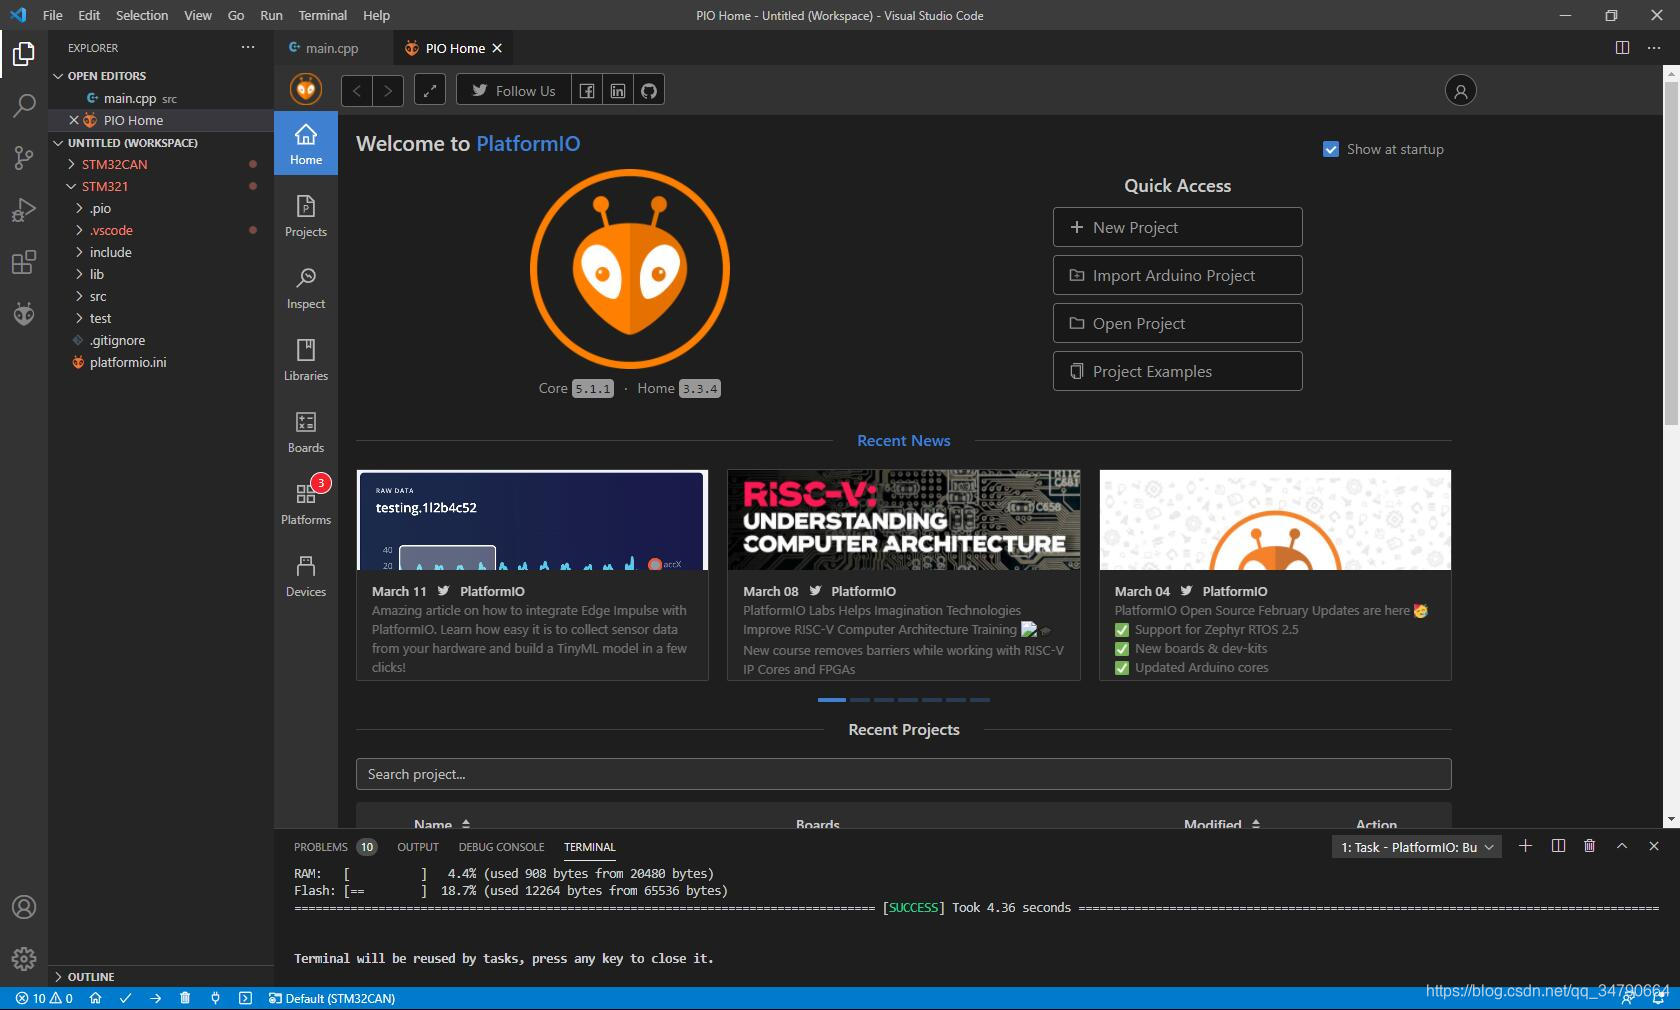Switch to Output panel tab

tap(418, 847)
